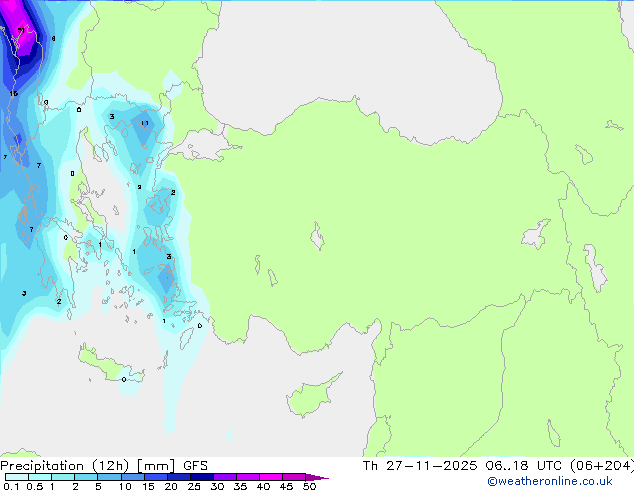The image size is (634, 490).
Task: Click the legend label '10'
Action: coord(125,486)
